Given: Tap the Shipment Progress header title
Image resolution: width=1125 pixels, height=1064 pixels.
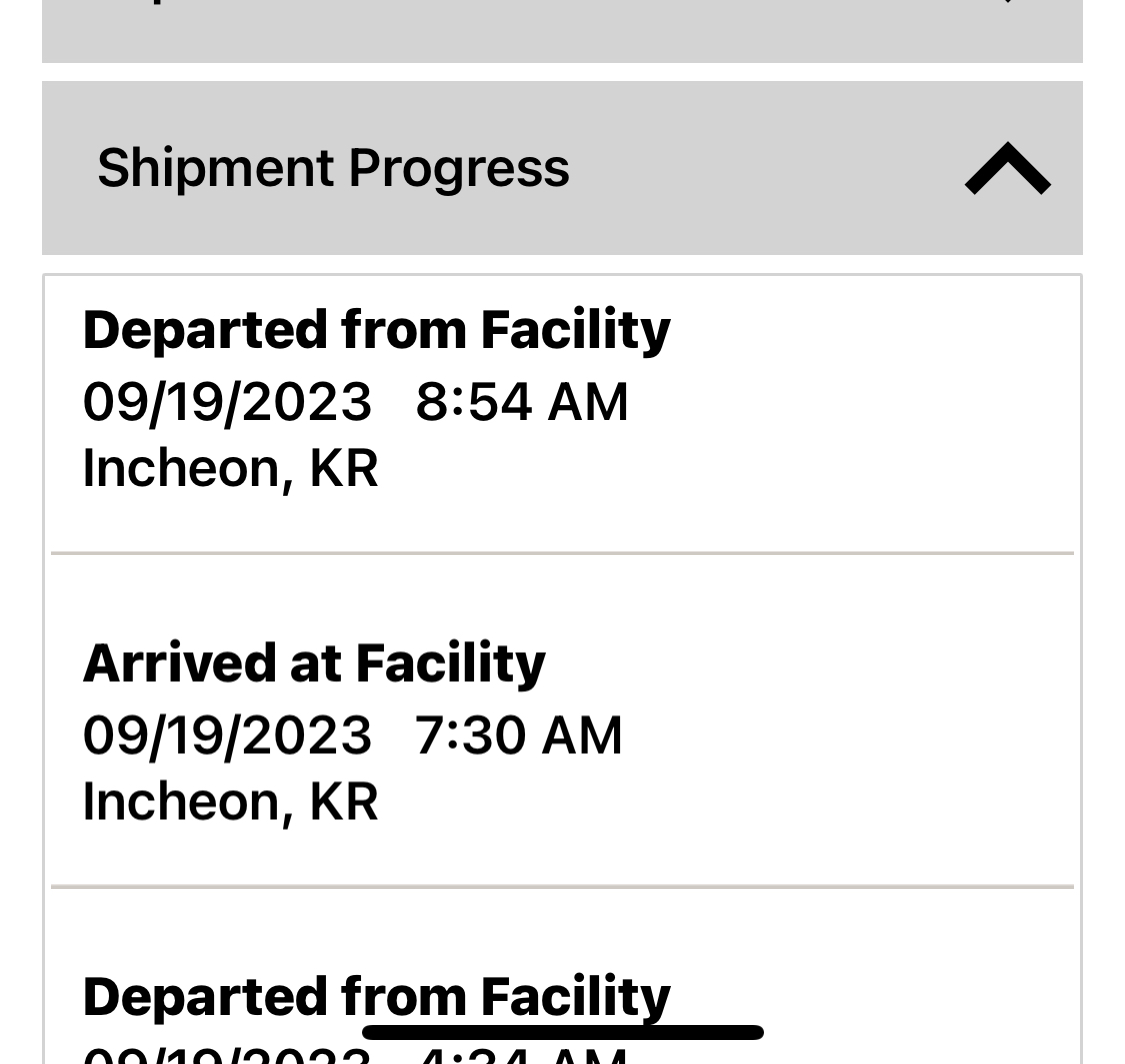Looking at the screenshot, I should pos(334,168).
